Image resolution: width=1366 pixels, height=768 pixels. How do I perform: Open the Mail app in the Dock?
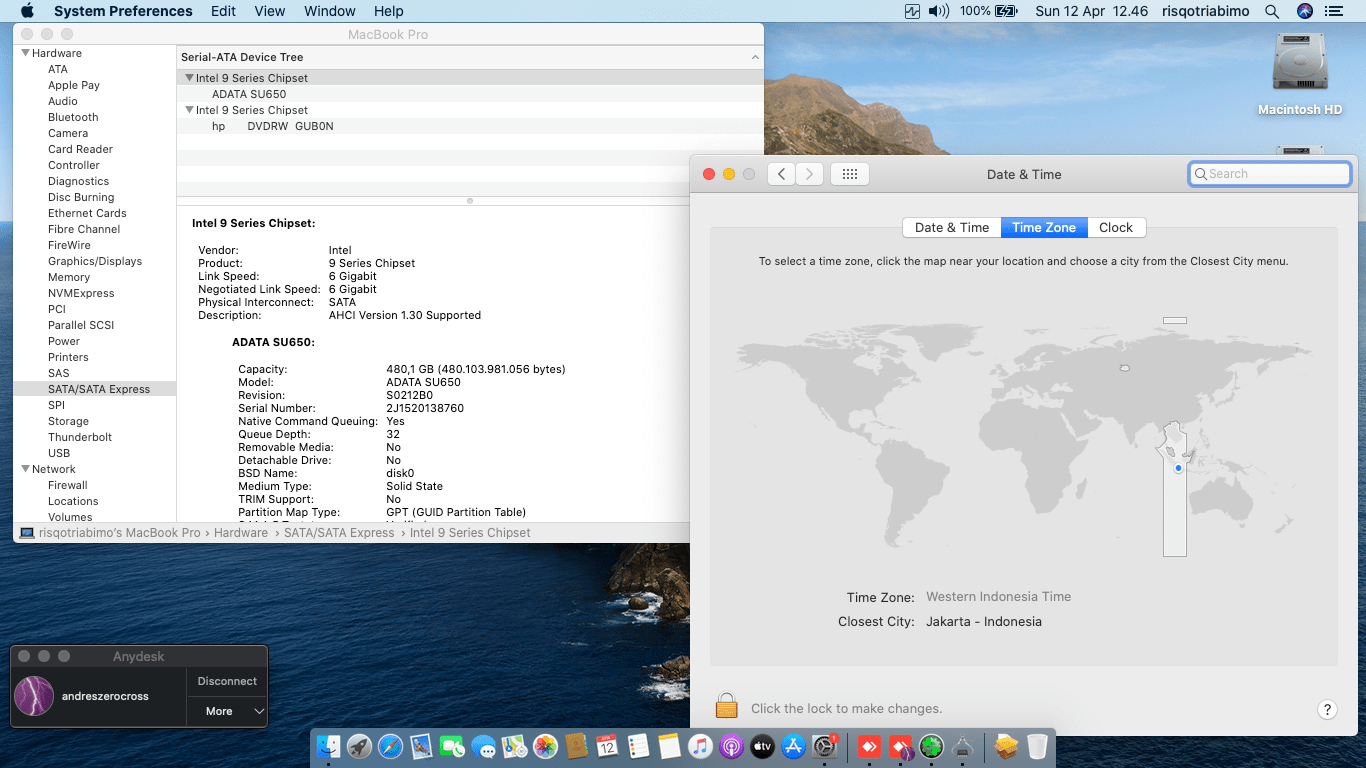click(x=421, y=746)
